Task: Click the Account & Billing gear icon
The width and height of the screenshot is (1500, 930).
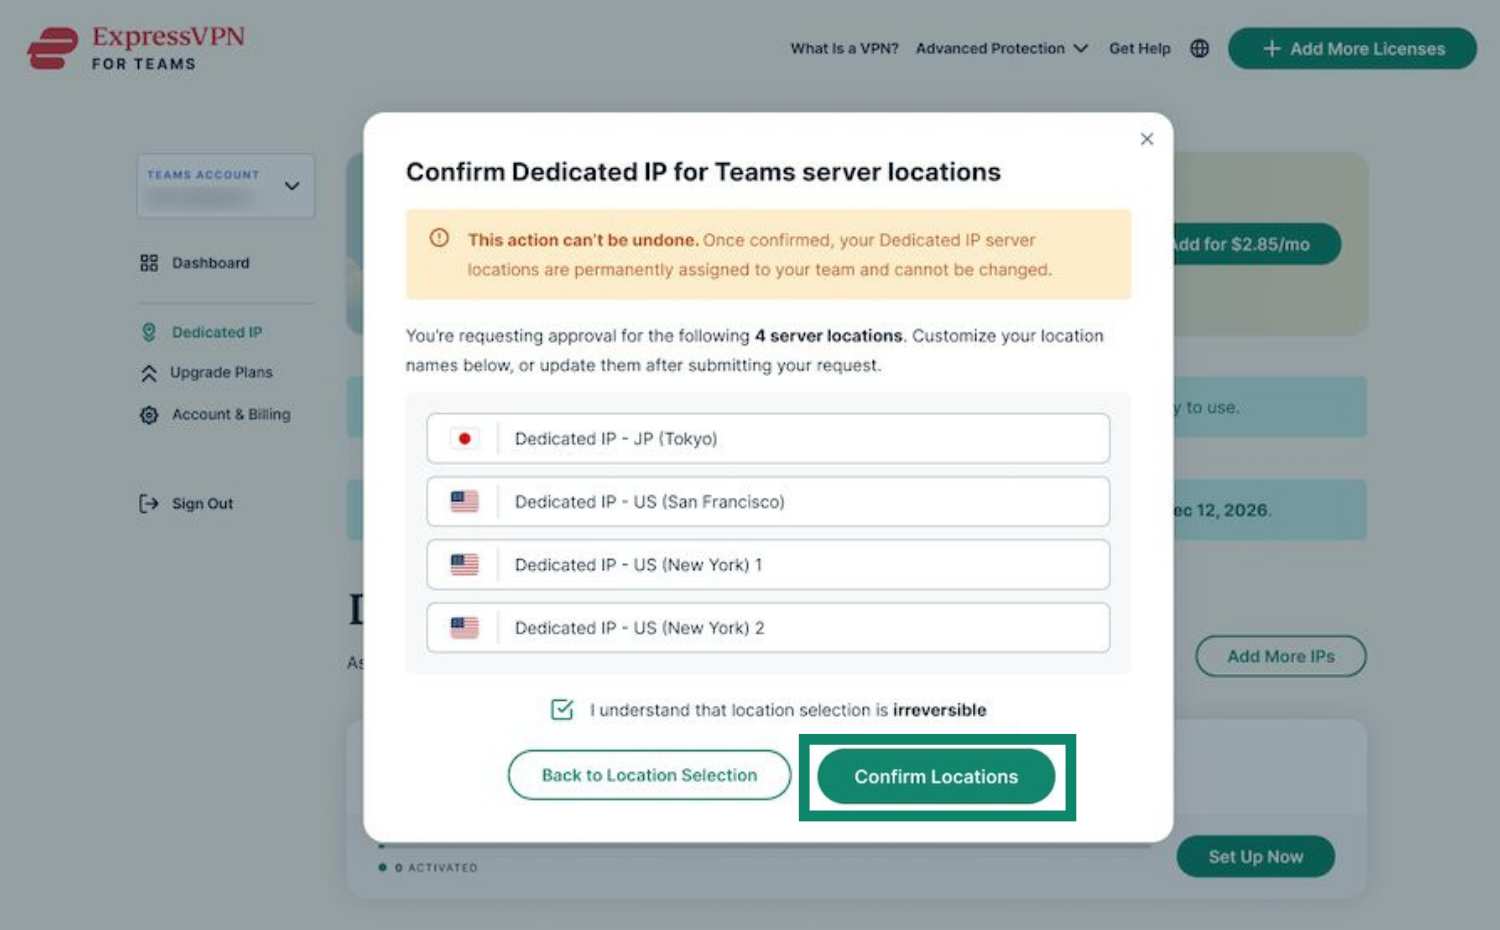Action: (149, 415)
